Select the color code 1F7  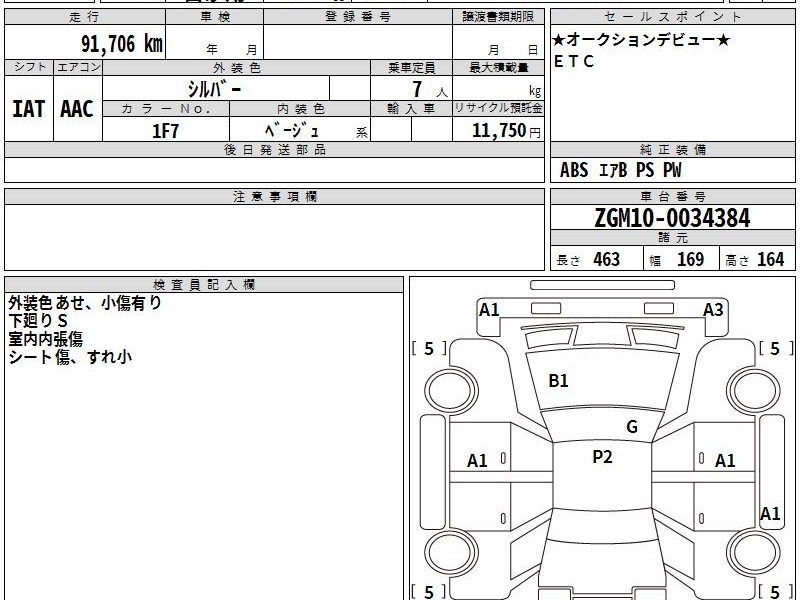(x=166, y=131)
